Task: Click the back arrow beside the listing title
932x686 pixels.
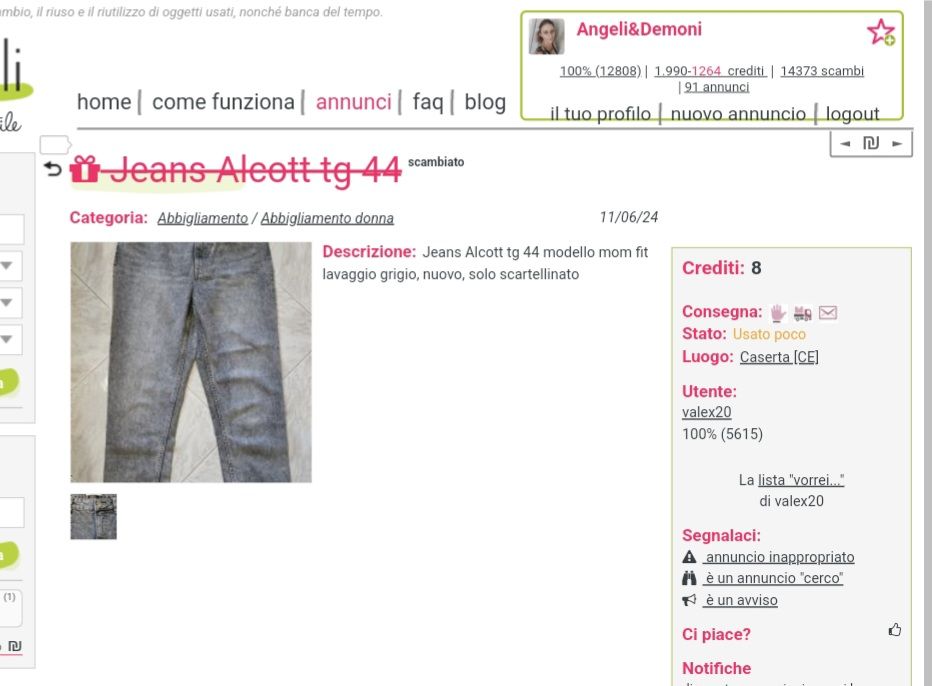Action: click(53, 169)
